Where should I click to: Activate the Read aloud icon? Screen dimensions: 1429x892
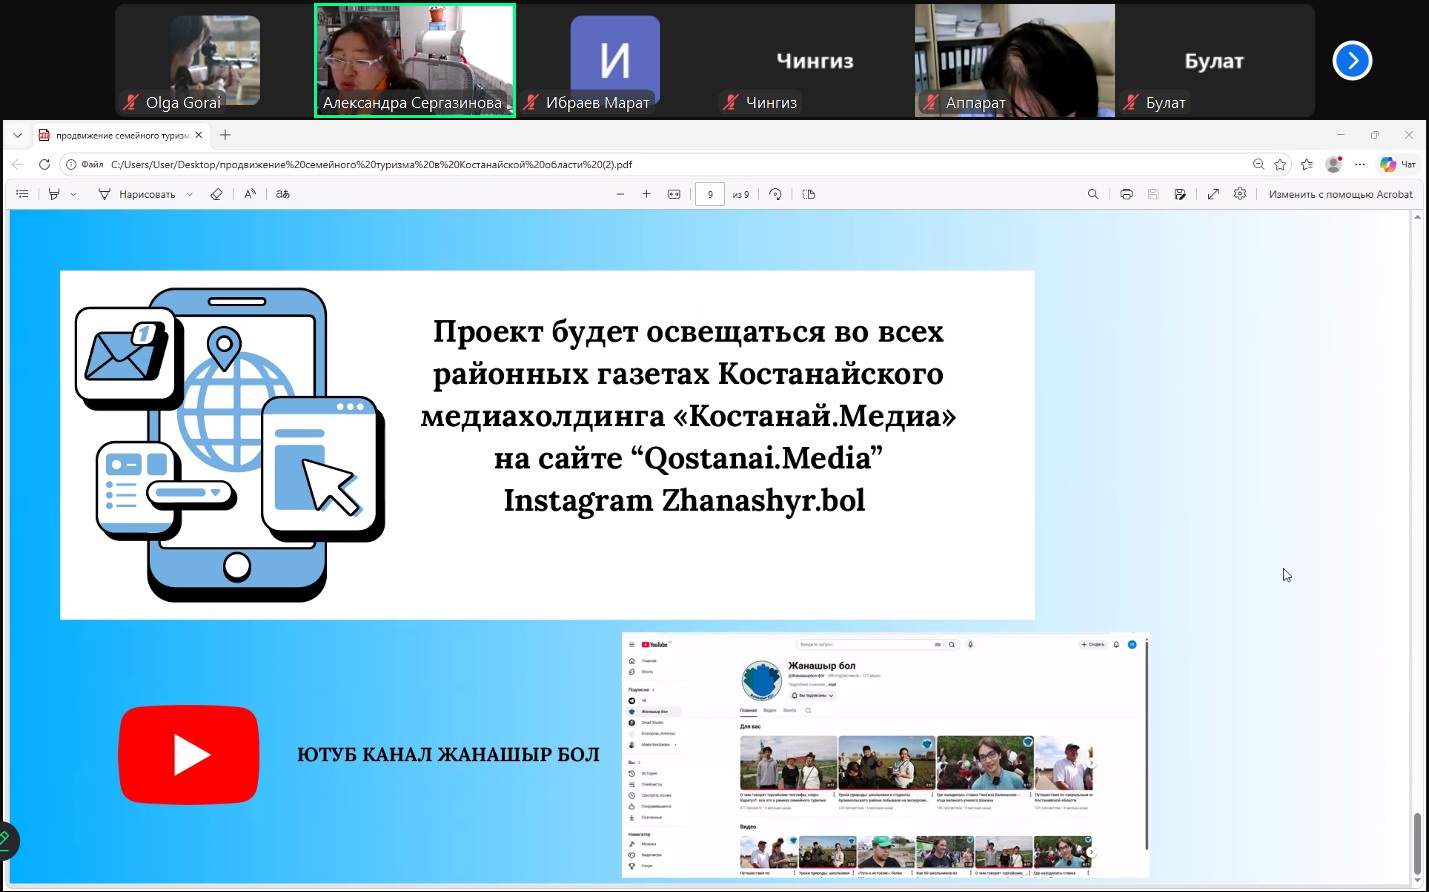tap(250, 194)
